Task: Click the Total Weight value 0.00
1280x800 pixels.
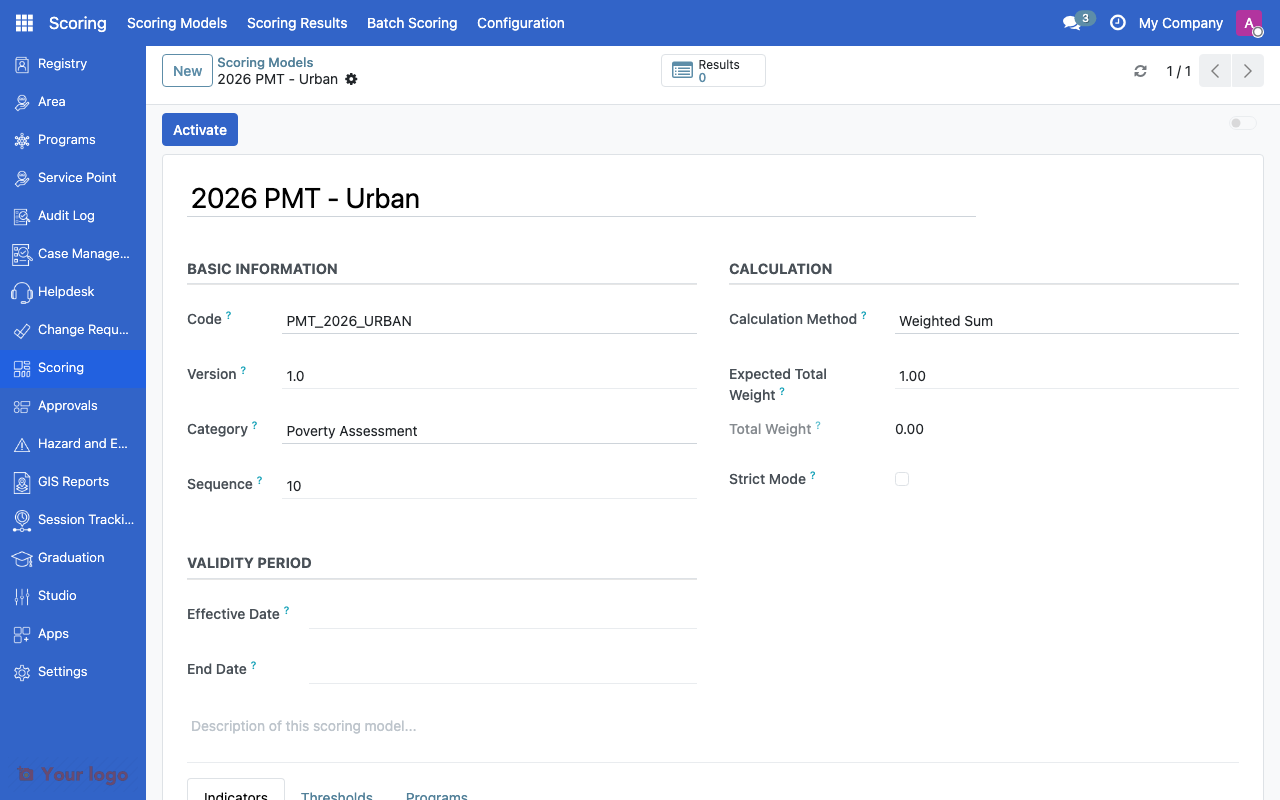Action: click(909, 429)
